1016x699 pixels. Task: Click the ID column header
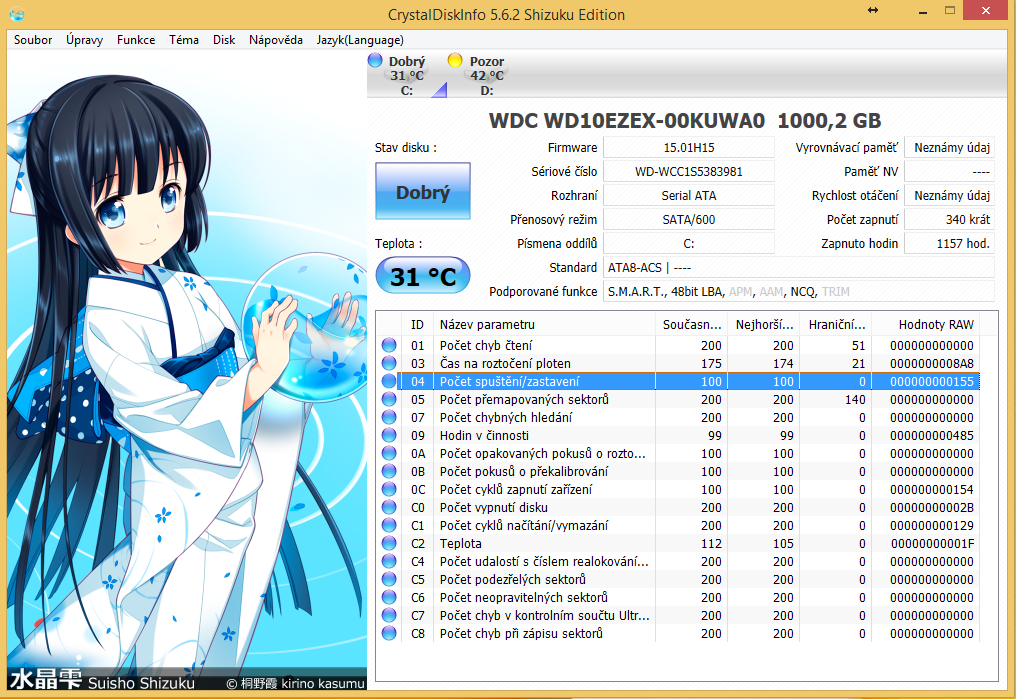coord(417,325)
